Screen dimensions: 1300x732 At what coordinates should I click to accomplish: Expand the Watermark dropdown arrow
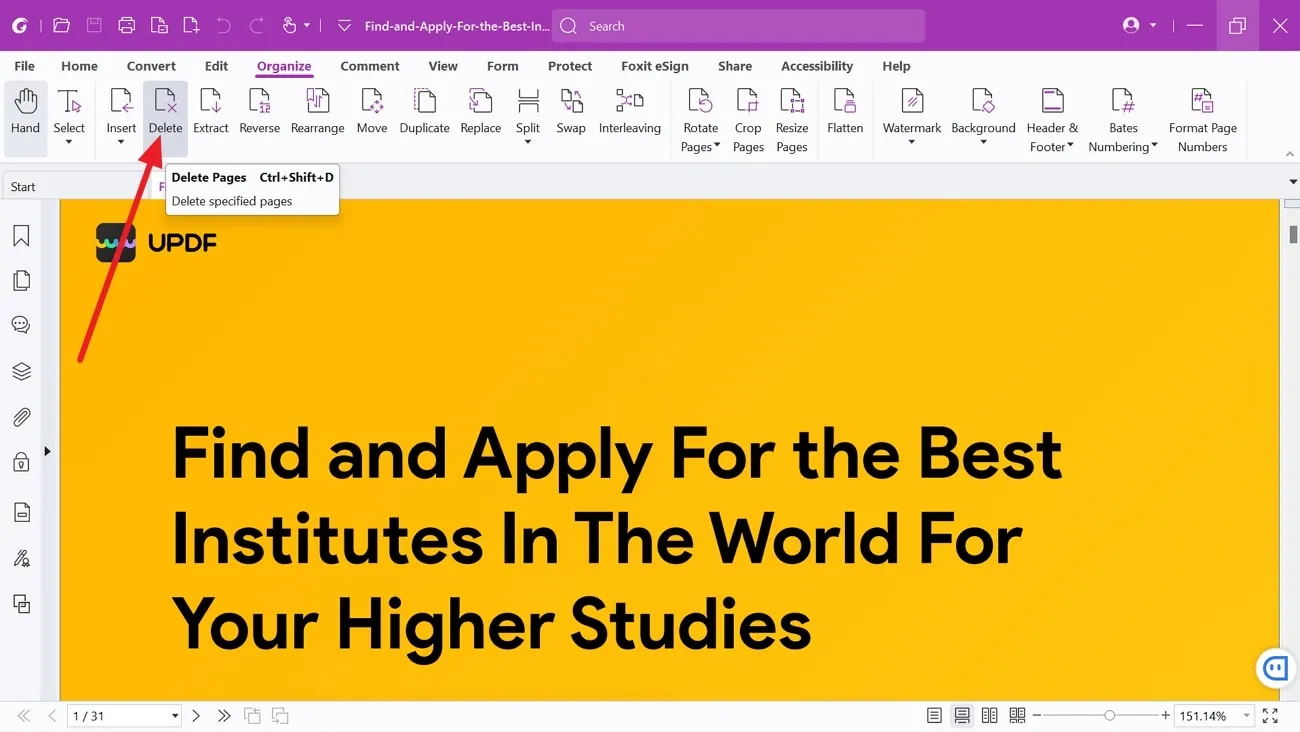pyautogui.click(x=911, y=143)
